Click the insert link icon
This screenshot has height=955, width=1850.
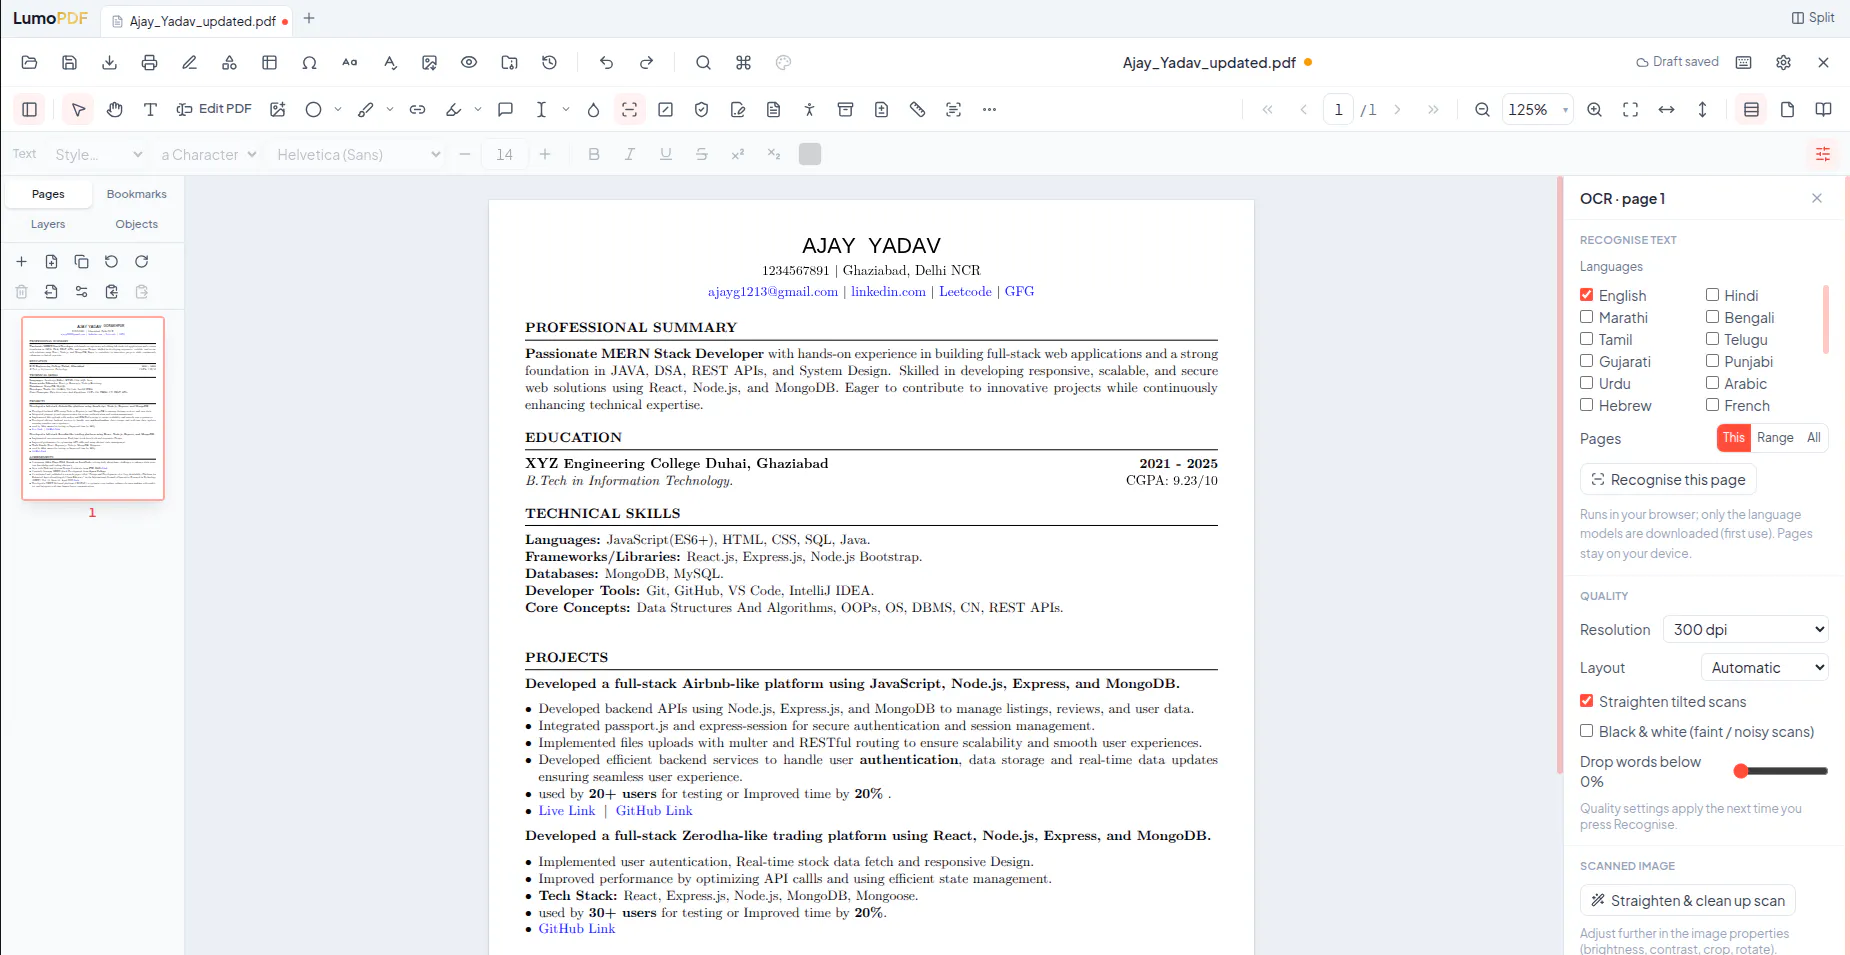click(418, 110)
